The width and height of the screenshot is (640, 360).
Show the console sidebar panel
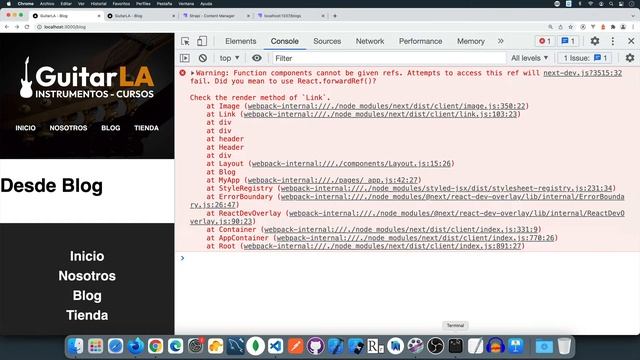click(185, 58)
